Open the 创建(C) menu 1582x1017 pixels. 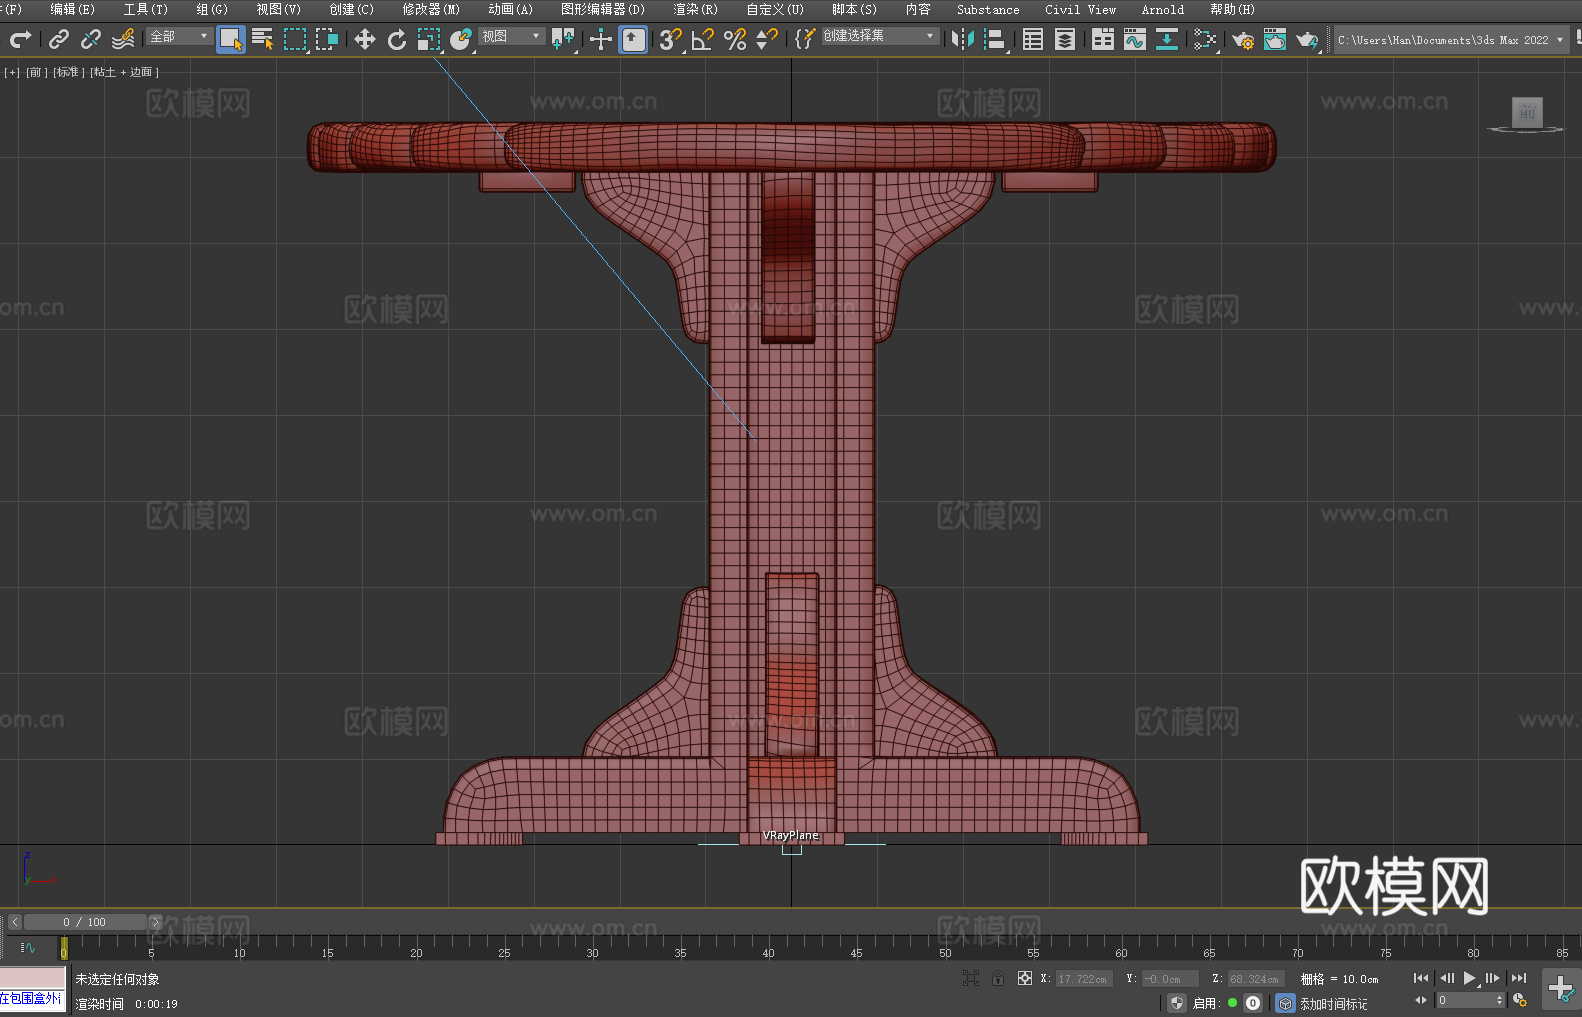pyautogui.click(x=351, y=9)
